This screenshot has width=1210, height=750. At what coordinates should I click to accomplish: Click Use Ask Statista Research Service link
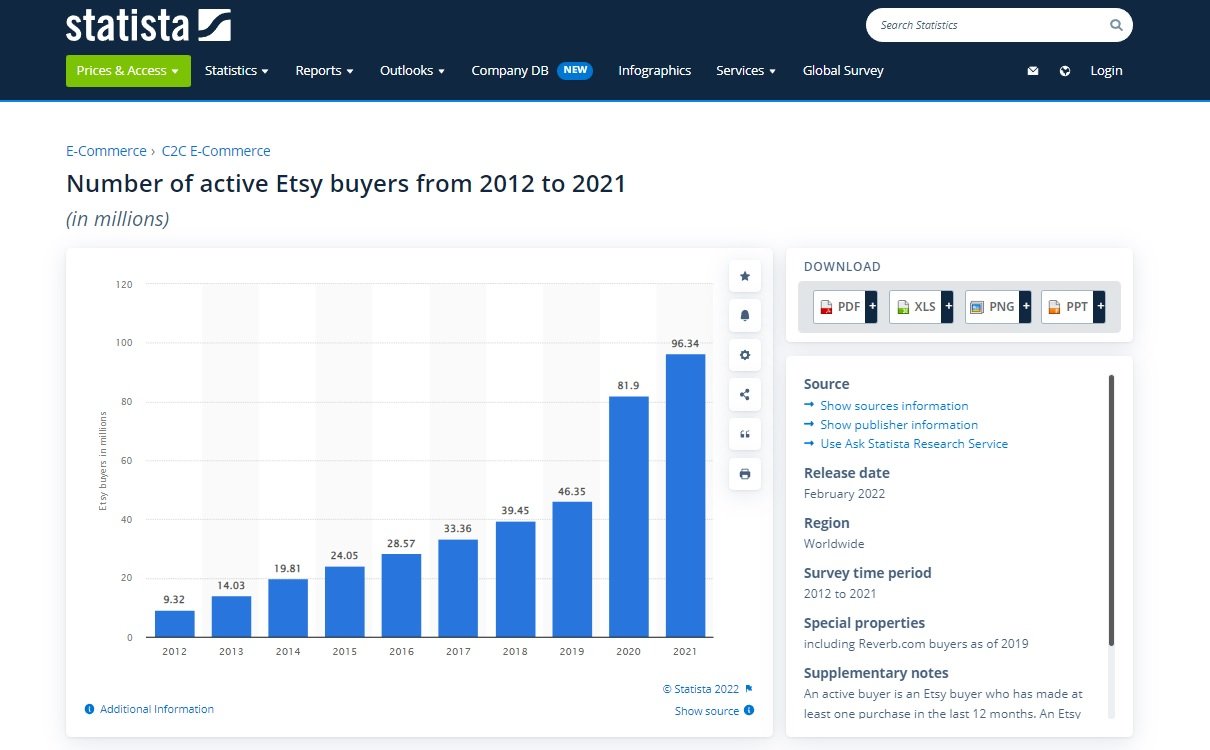(x=914, y=444)
